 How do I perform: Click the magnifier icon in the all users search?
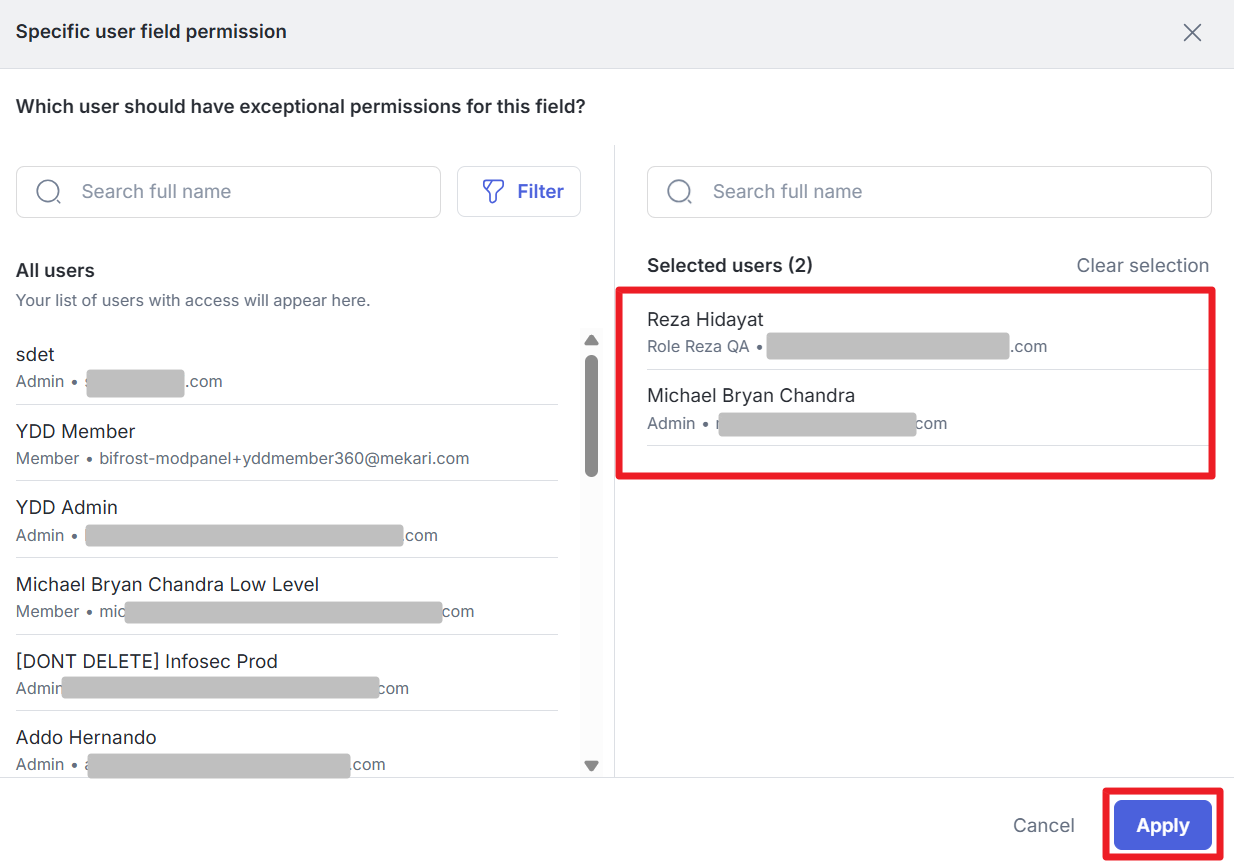[x=49, y=192]
